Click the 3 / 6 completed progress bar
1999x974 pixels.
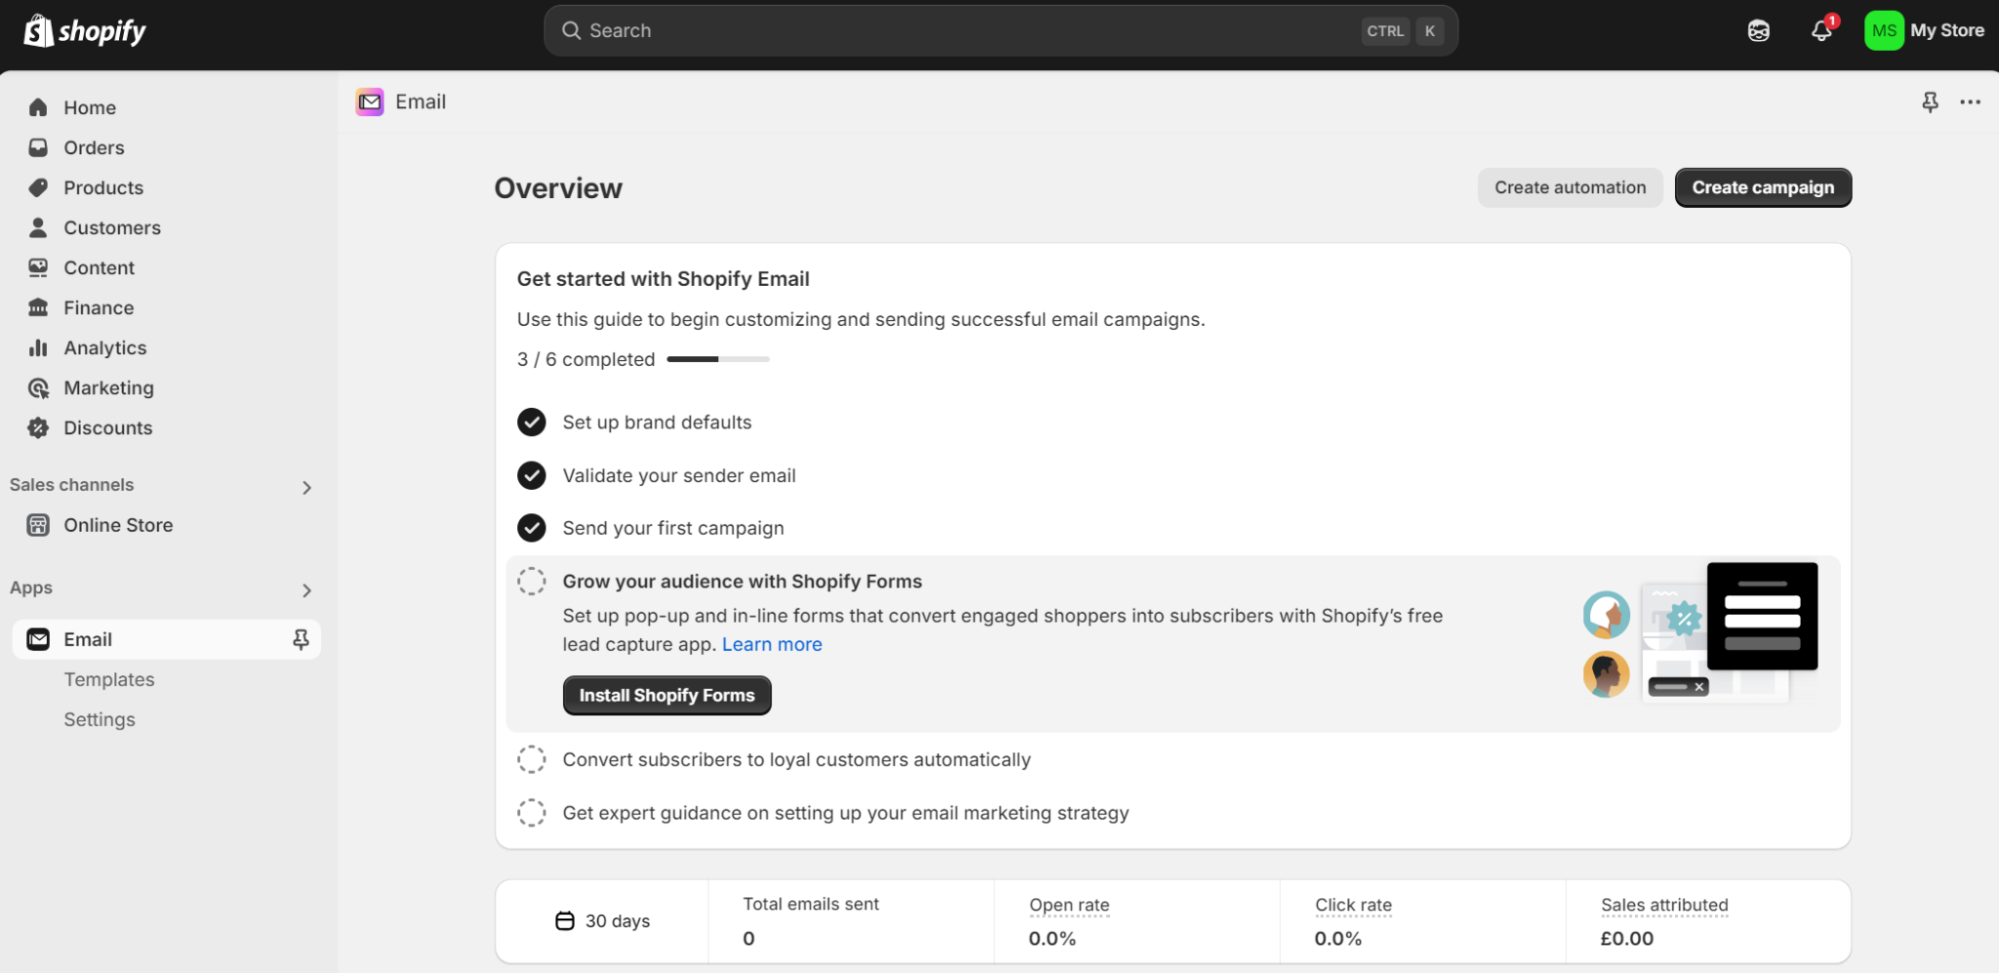click(718, 359)
